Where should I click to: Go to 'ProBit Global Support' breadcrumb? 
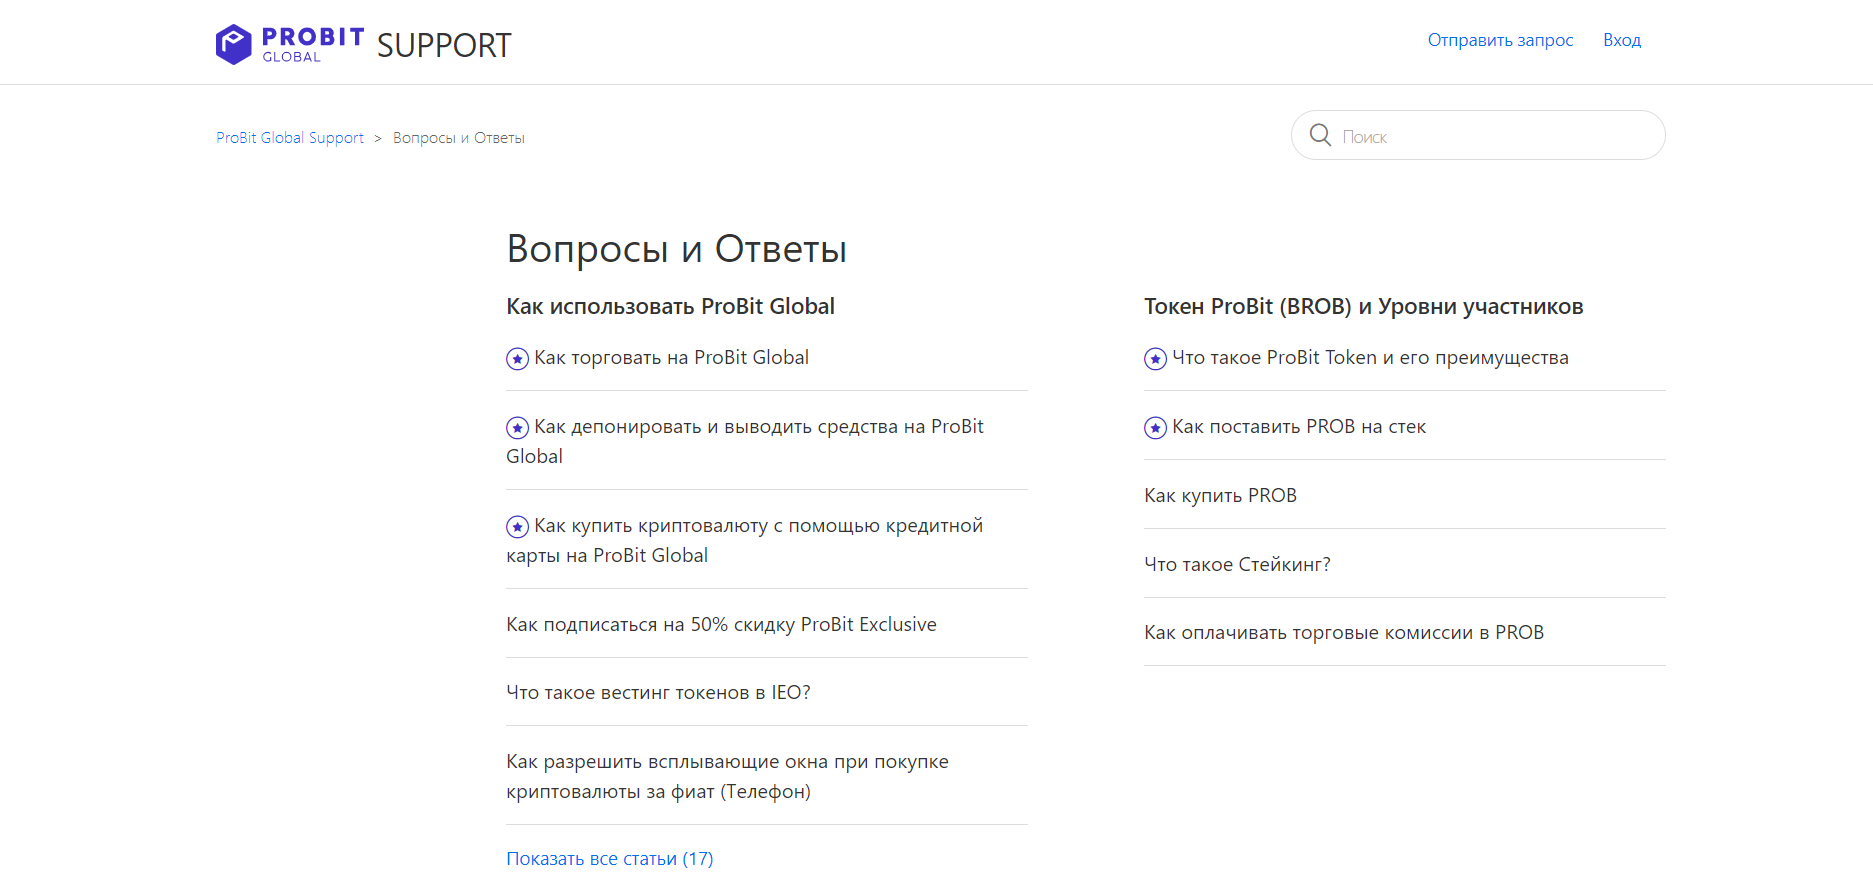click(290, 138)
